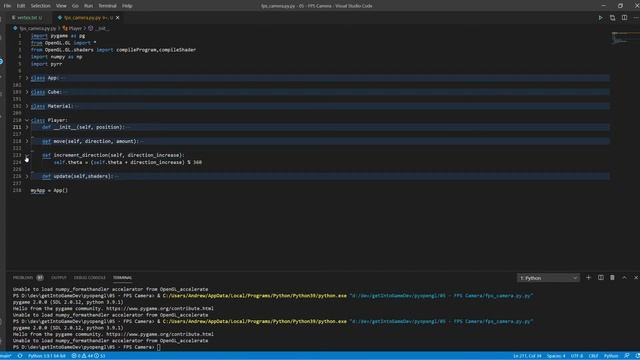Click the compileProgram,compileShader import line
Image resolution: width=640 pixels, height=360 pixels.
[113, 50]
